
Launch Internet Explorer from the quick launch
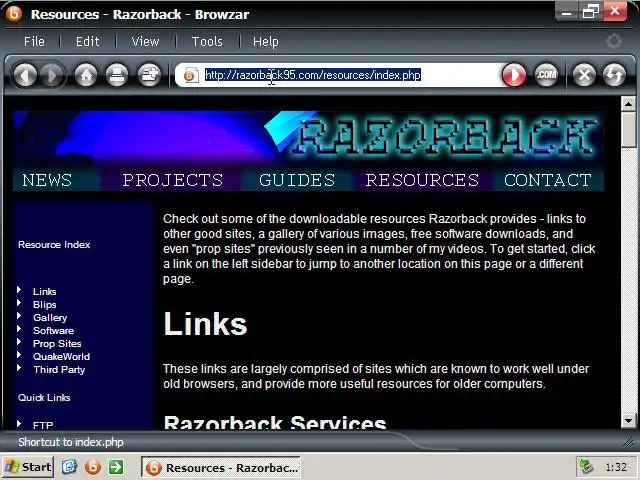[69, 467]
